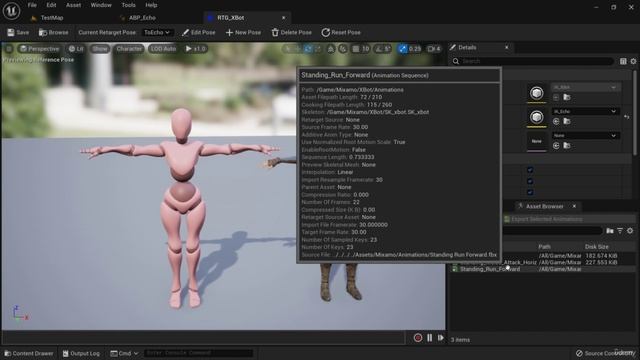Use selected asset arrow icon under IK_Echo
The width and height of the screenshot is (640, 360).
(x=556, y=121)
